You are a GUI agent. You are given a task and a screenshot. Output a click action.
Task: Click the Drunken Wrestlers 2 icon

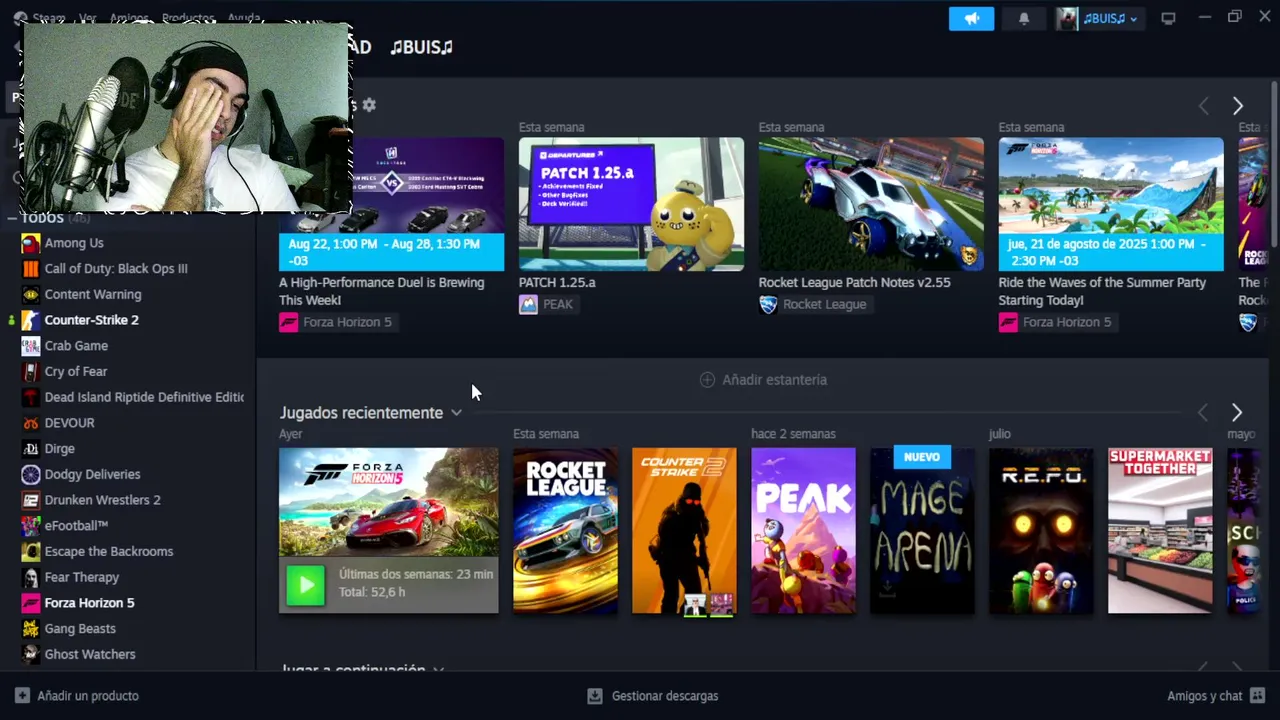click(31, 500)
